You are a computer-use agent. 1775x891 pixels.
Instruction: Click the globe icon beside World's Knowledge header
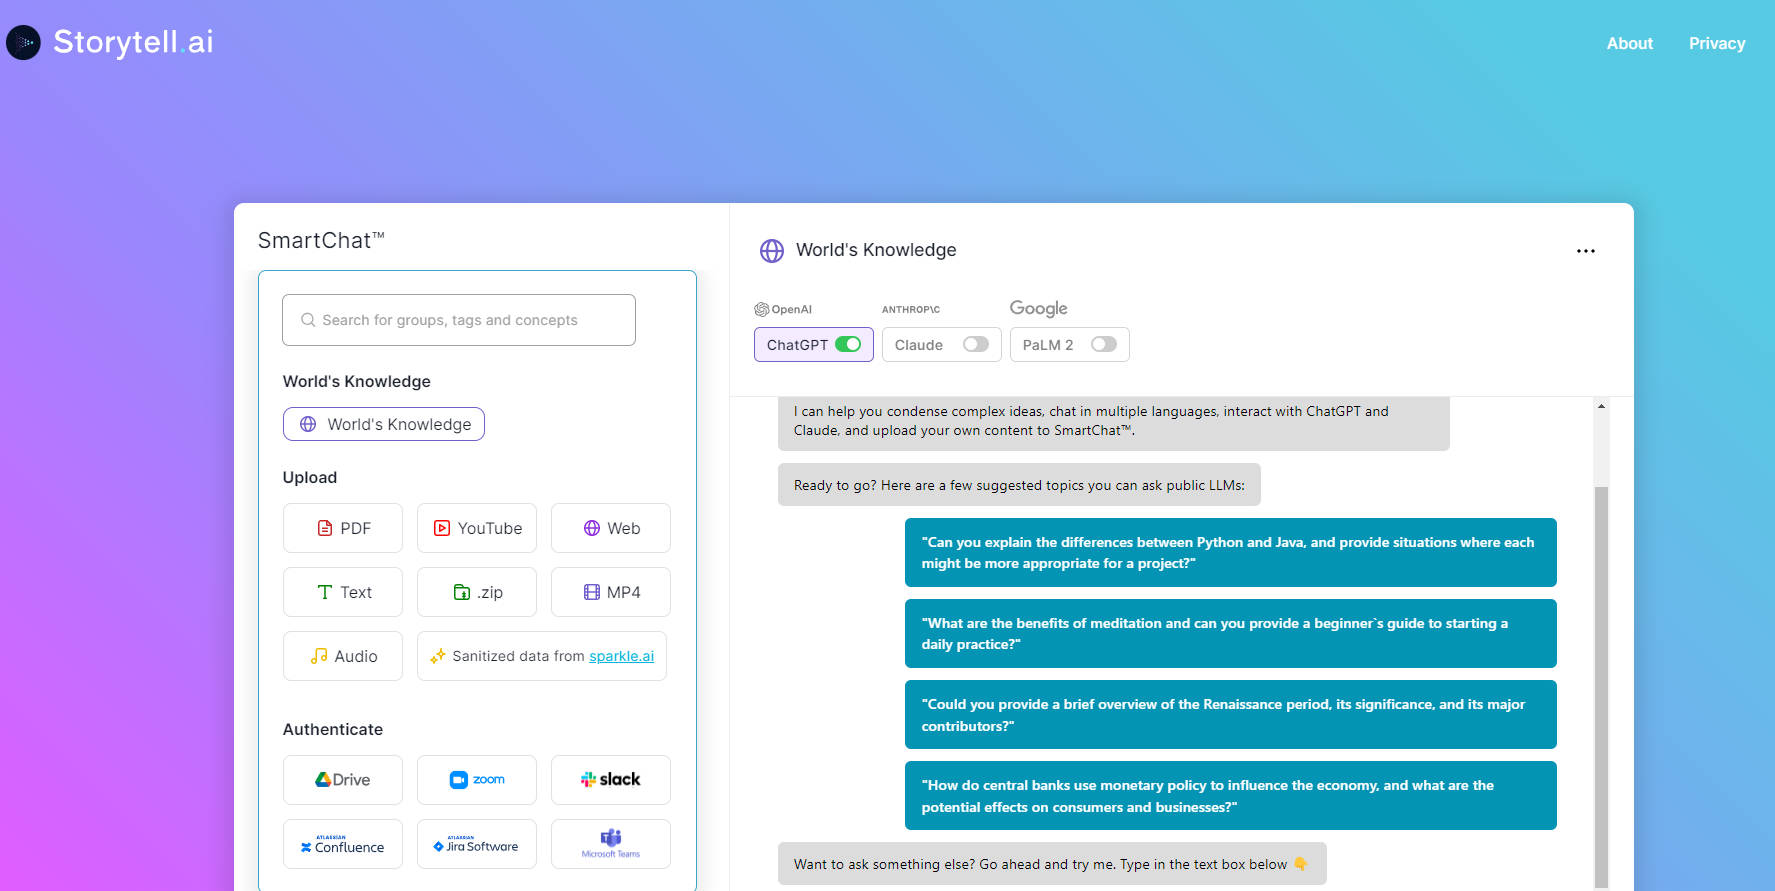(772, 250)
